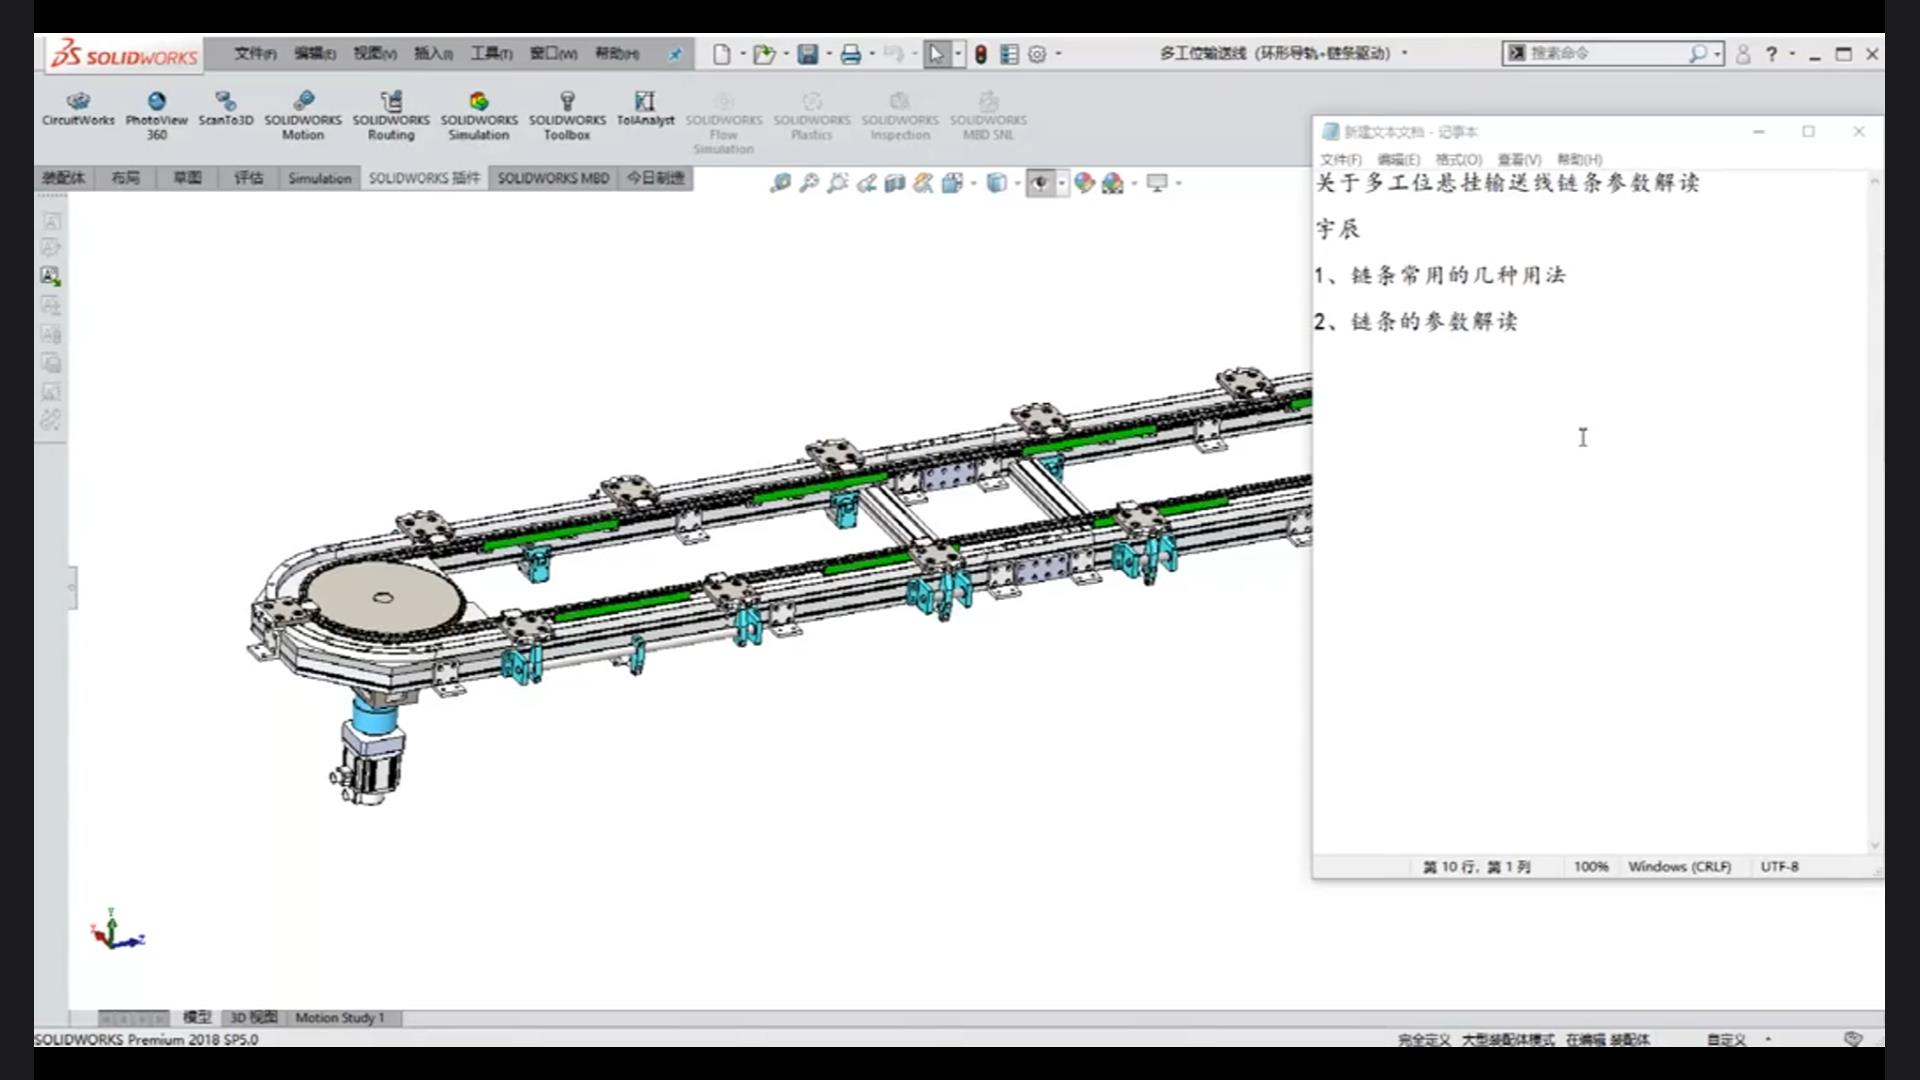Apply Scene settings icon
The height and width of the screenshot is (1080, 1920).
click(1112, 183)
